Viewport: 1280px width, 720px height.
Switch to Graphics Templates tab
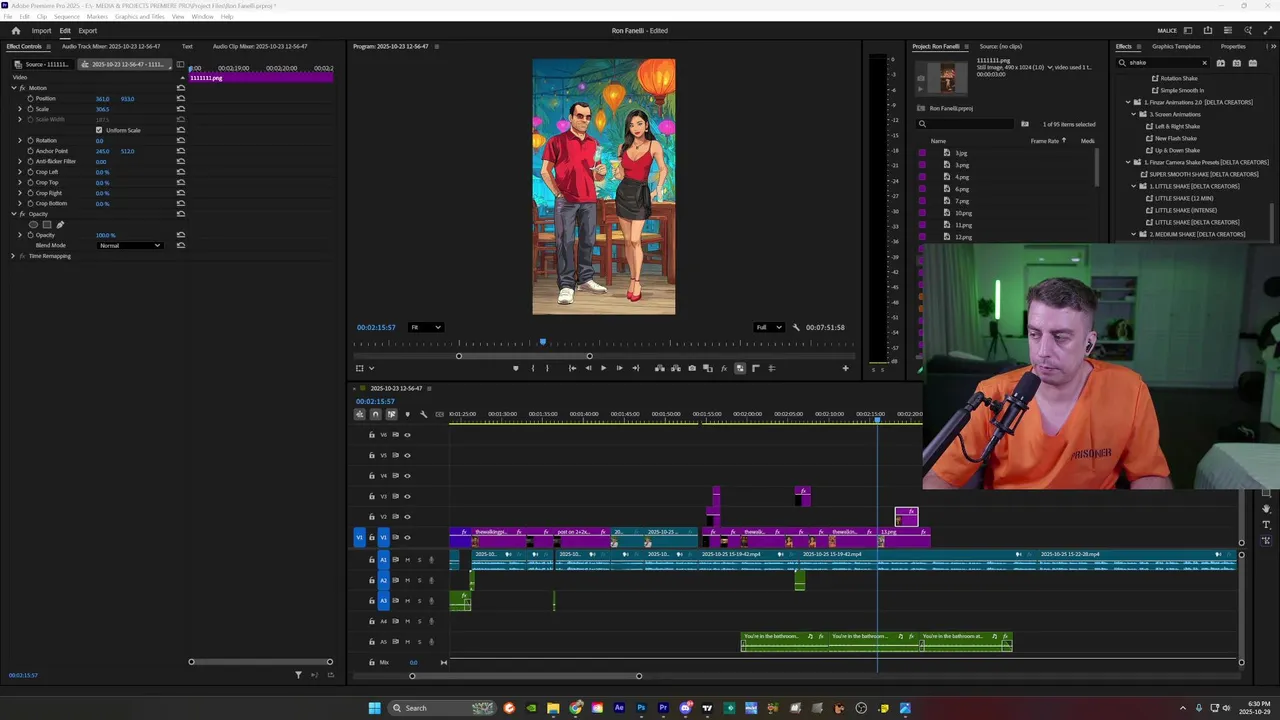[1176, 46]
